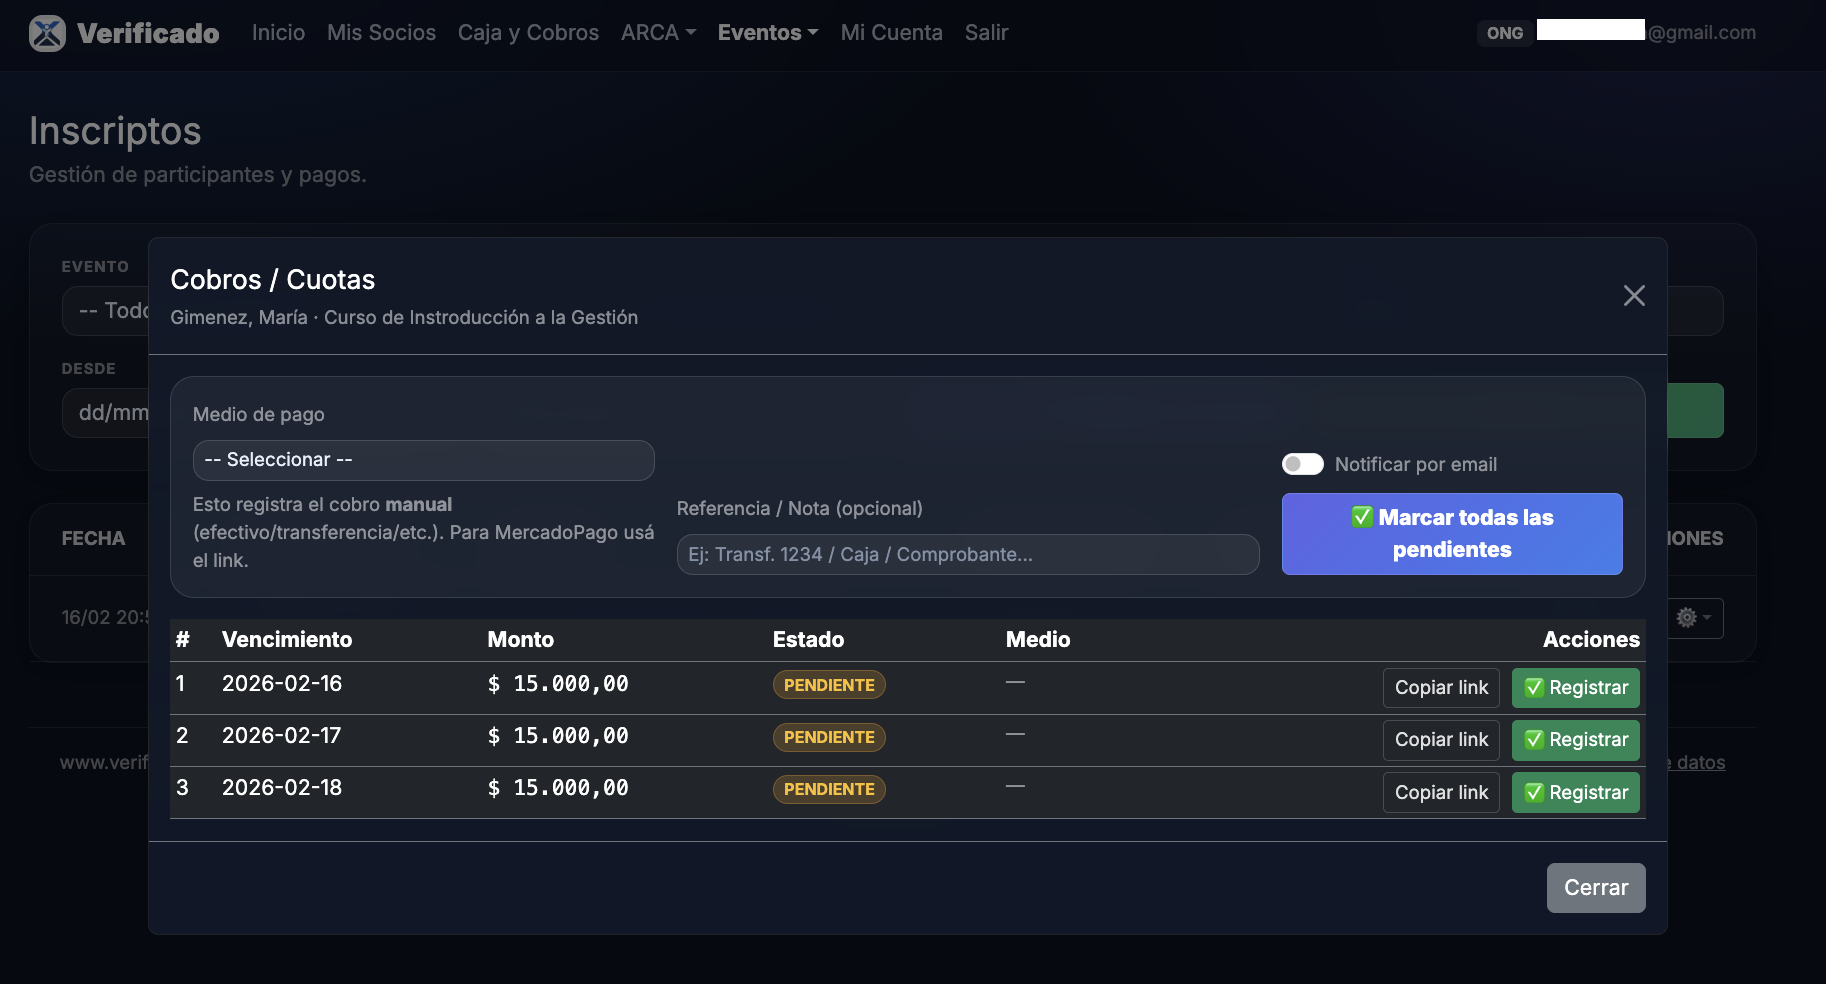Copy link for 2026-02-17 installment
The height and width of the screenshot is (984, 1826).
pos(1440,740)
